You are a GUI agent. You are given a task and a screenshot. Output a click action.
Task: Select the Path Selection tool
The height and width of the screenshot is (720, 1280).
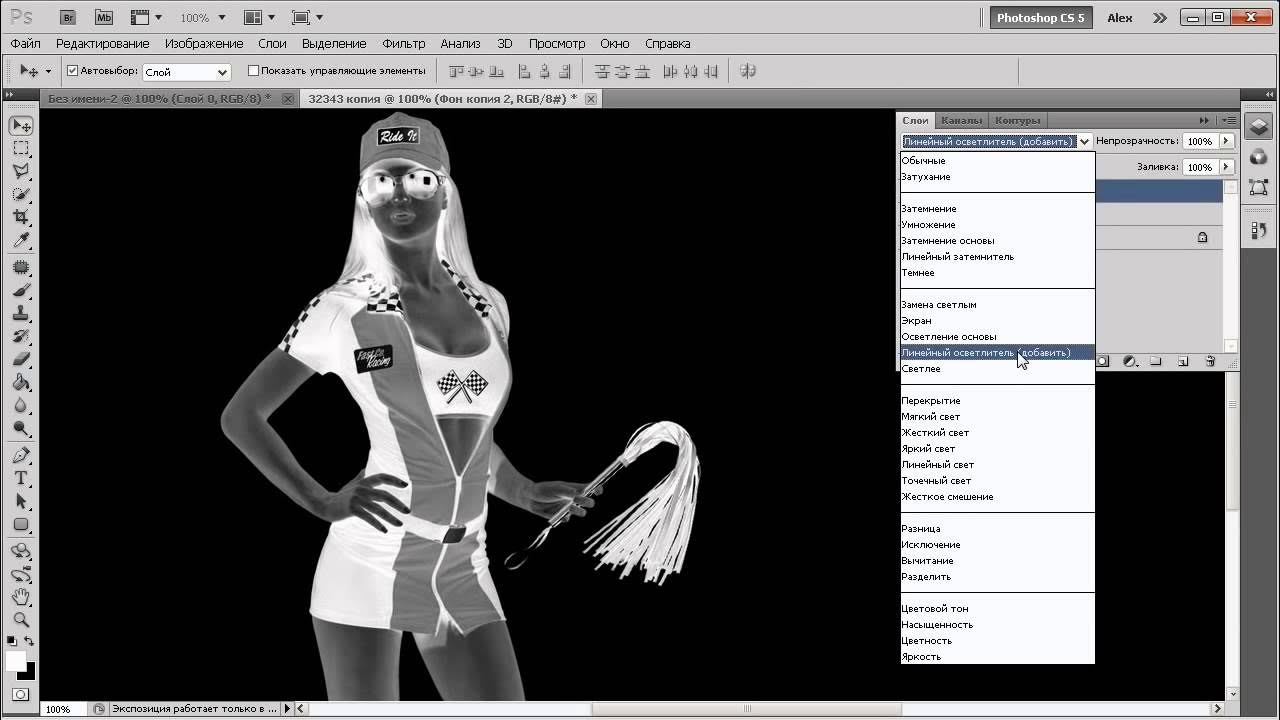pyautogui.click(x=21, y=501)
